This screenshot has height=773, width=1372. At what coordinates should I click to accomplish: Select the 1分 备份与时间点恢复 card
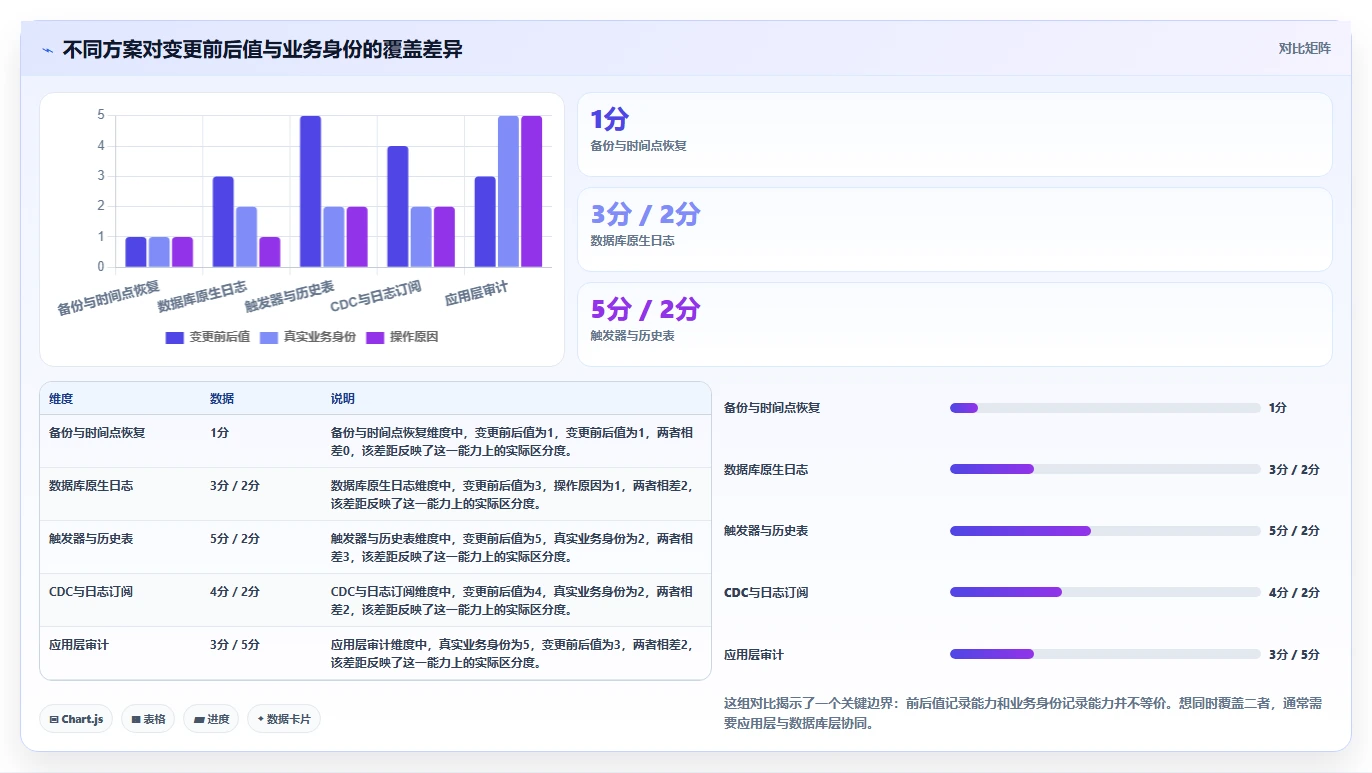(x=955, y=135)
